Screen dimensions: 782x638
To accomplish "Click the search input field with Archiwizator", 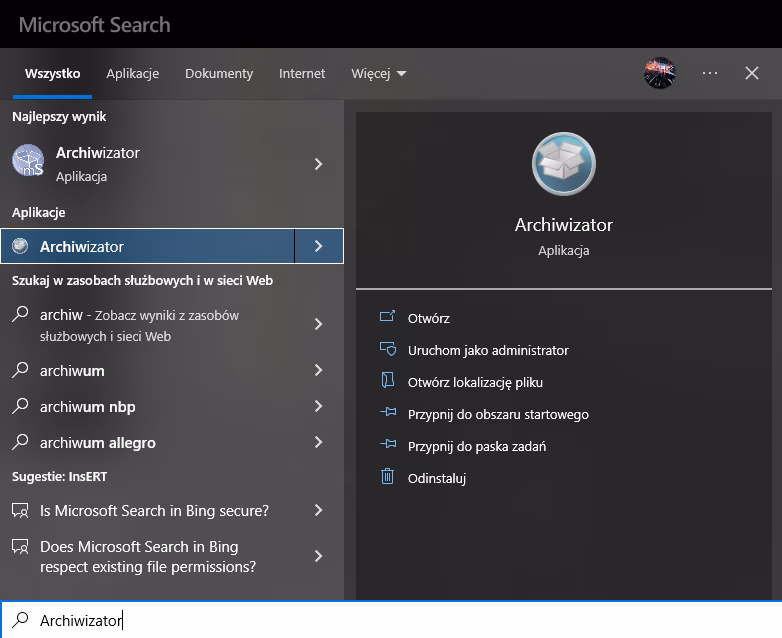I will [x=391, y=620].
